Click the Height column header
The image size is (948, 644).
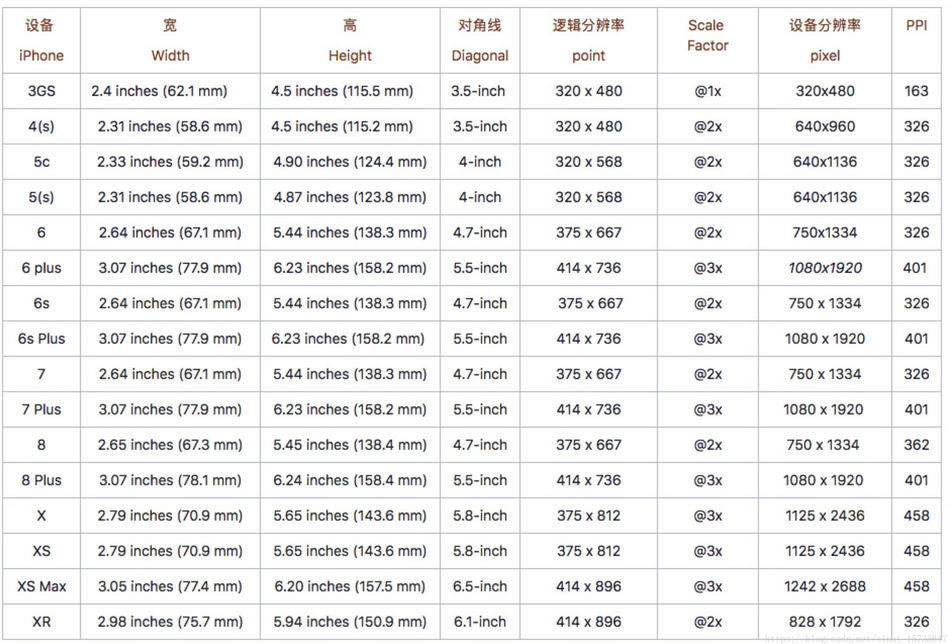[x=350, y=41]
